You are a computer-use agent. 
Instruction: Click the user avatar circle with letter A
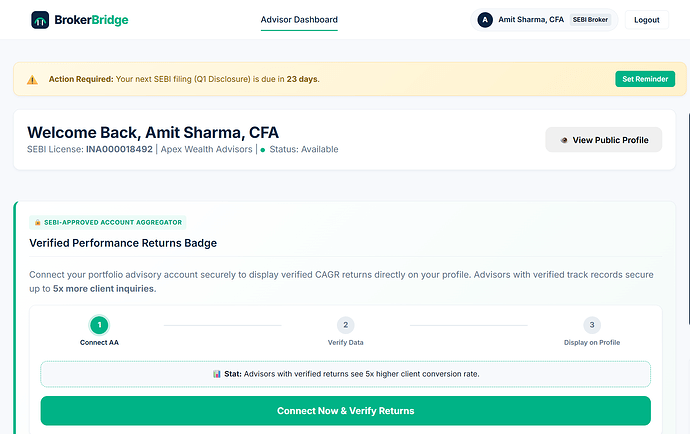[x=485, y=20]
